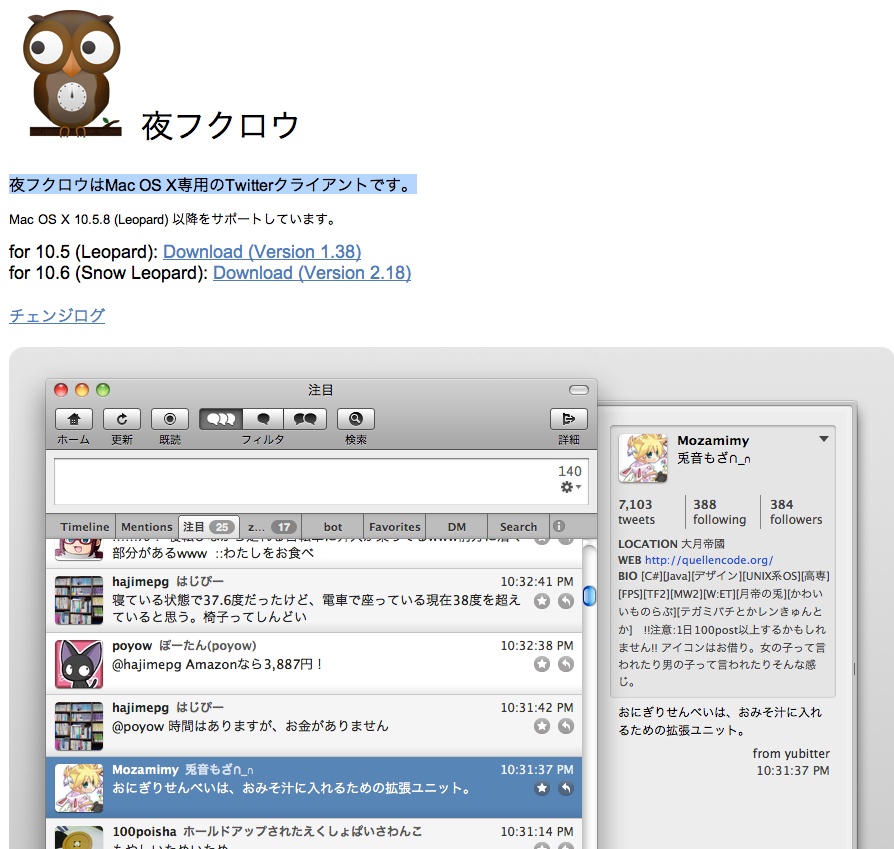Click the 'LOCATION 大月帝國' line in profile
Screen dimensions: 894x849
pyautogui.click(x=671, y=543)
